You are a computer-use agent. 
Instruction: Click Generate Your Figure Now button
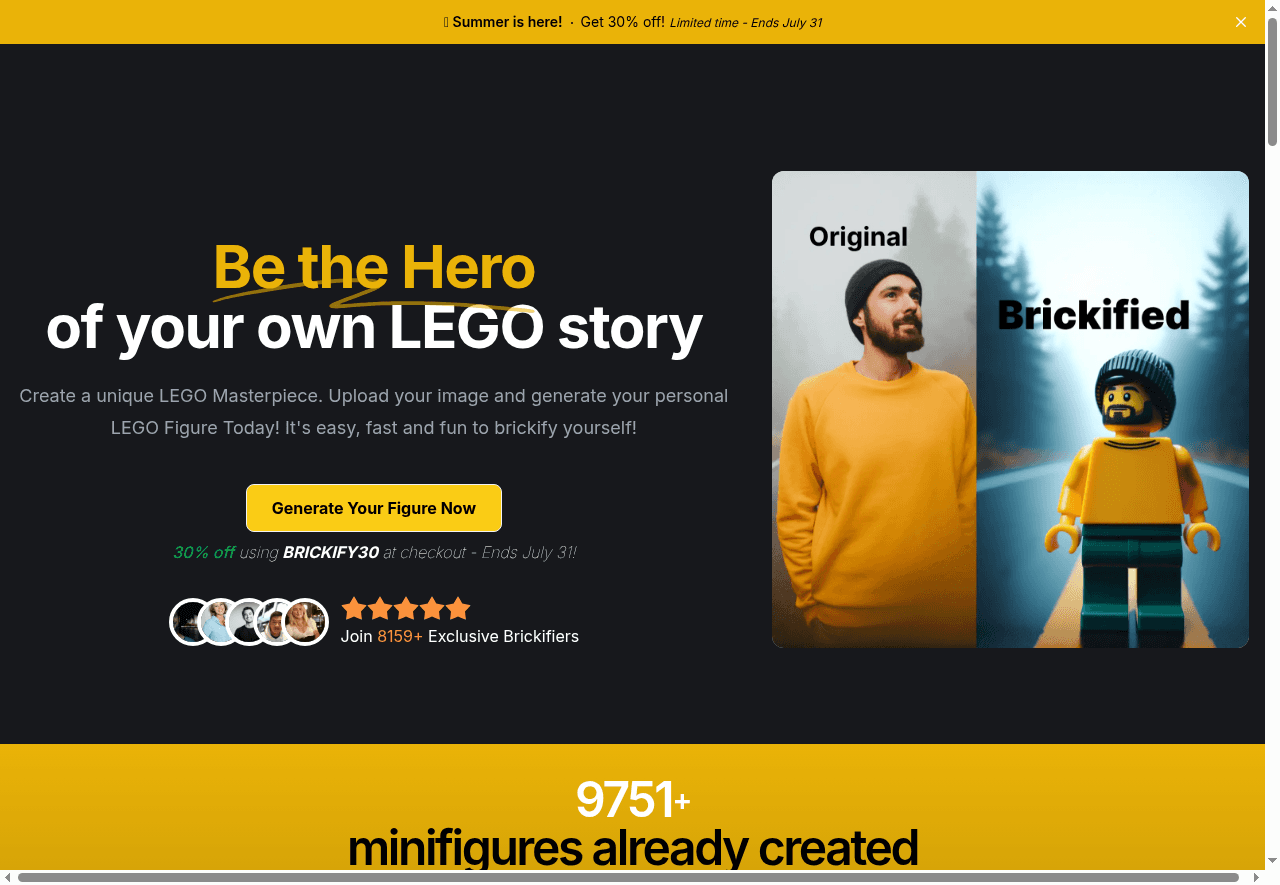tap(374, 508)
